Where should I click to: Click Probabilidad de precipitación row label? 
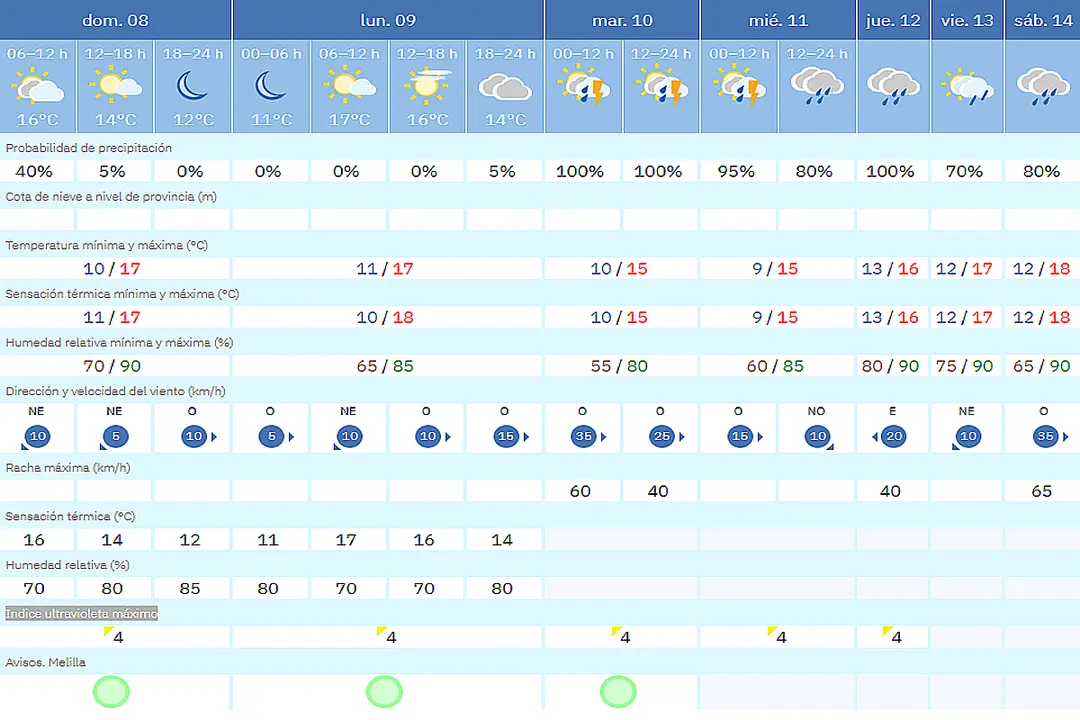pos(88,147)
